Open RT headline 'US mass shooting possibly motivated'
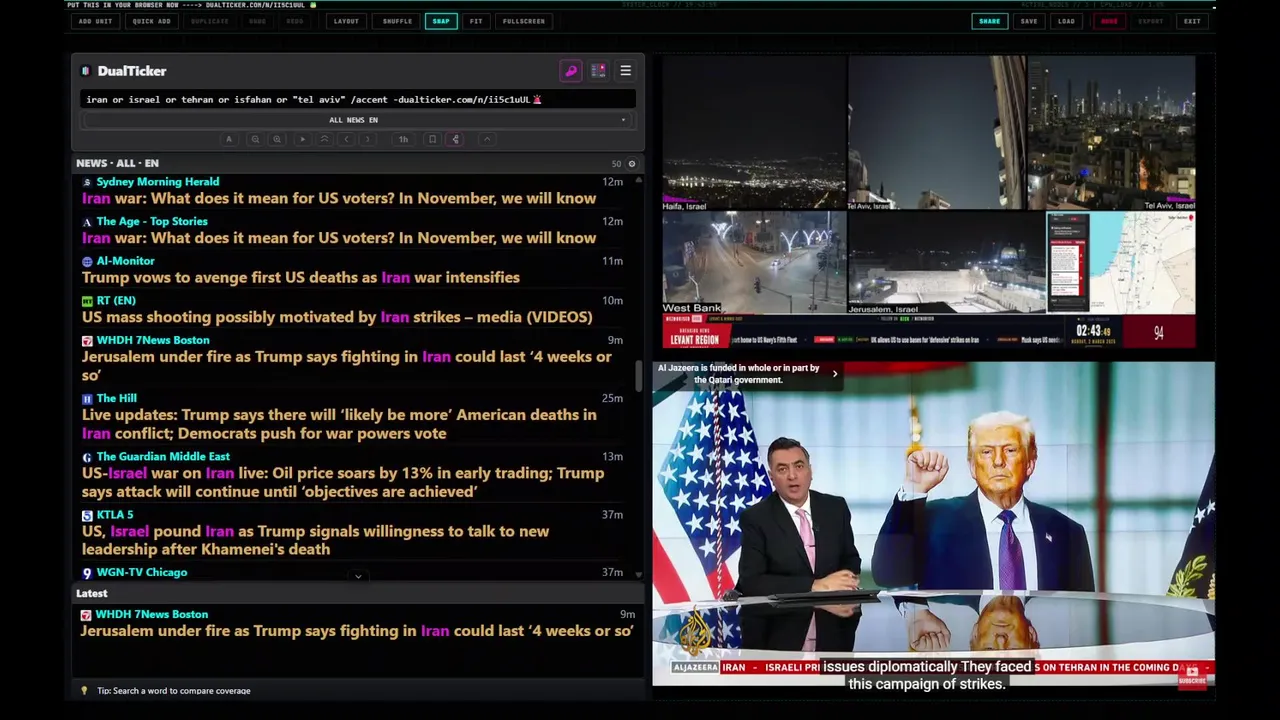 (337, 317)
